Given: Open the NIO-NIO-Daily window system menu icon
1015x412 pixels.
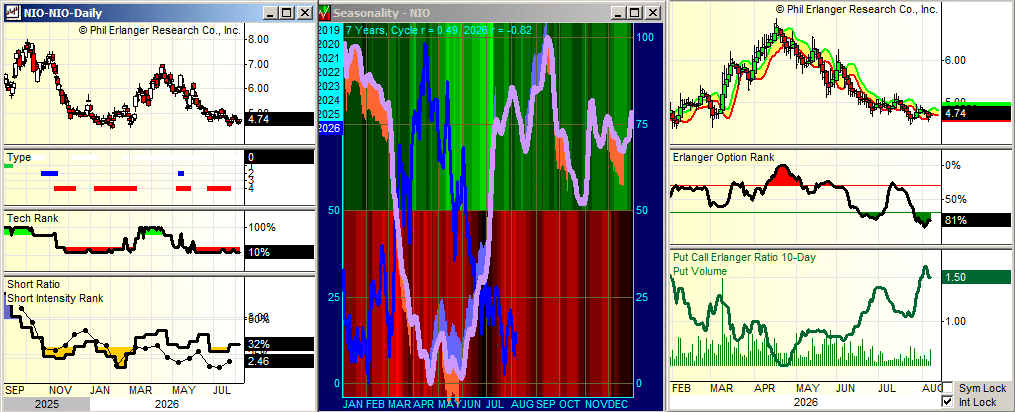Looking at the screenshot, I should click(12, 12).
